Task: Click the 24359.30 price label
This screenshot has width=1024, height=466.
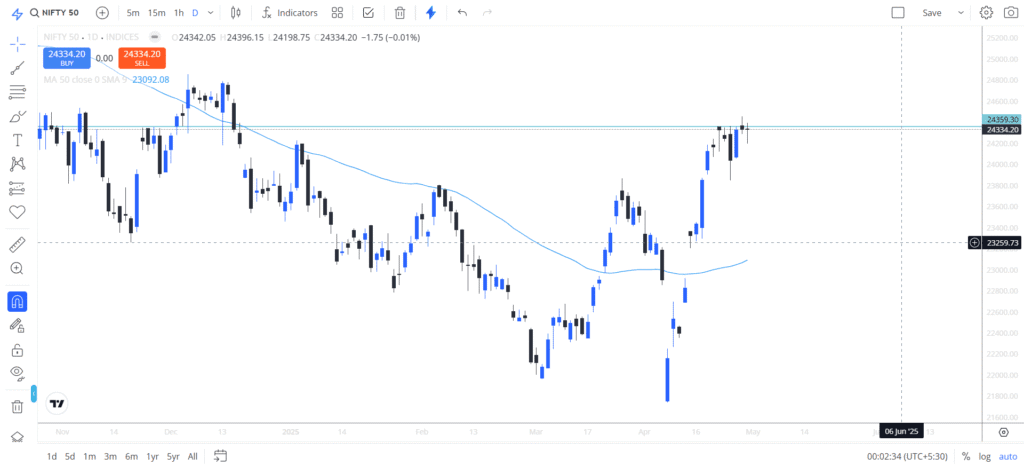Action: pos(1001,120)
